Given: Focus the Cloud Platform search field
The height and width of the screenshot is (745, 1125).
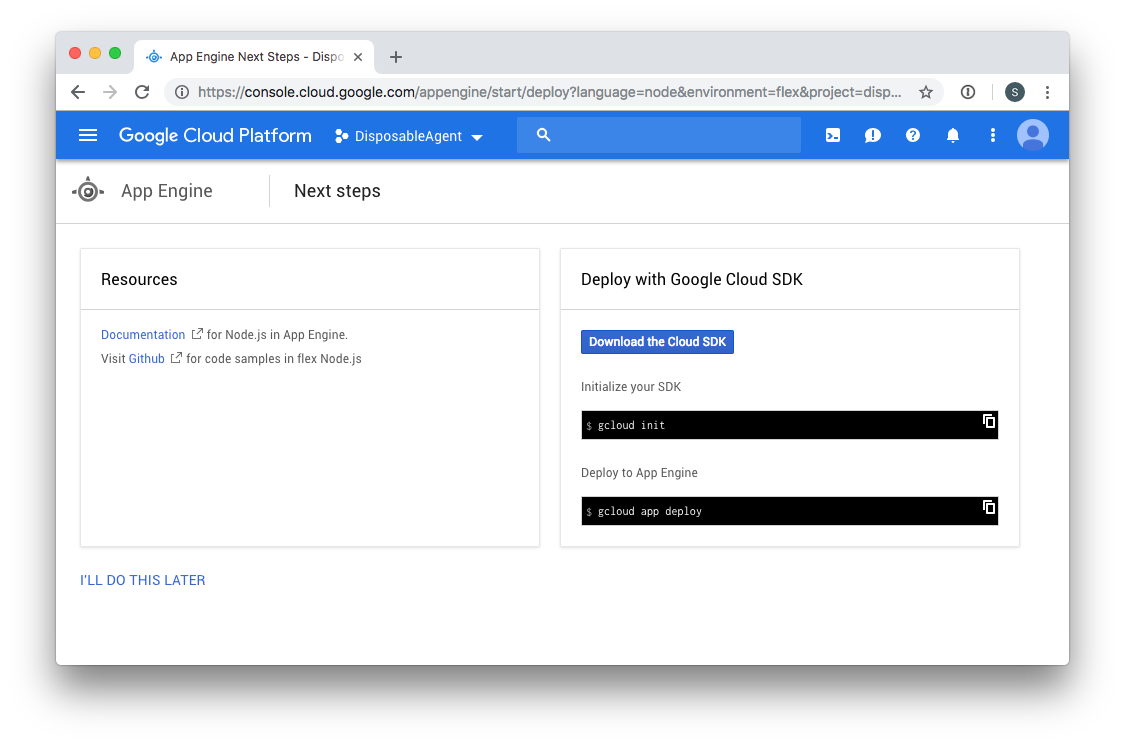Looking at the screenshot, I should point(670,135).
